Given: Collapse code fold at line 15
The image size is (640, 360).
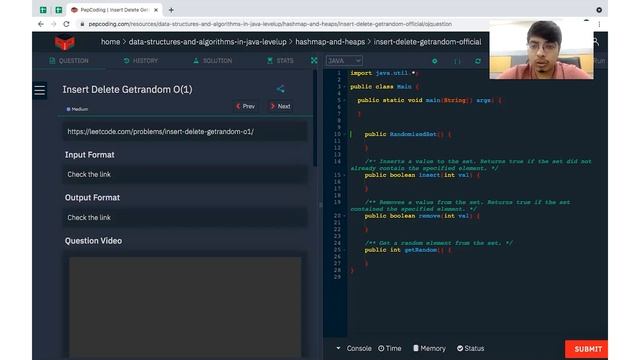Looking at the screenshot, I should [344, 175].
